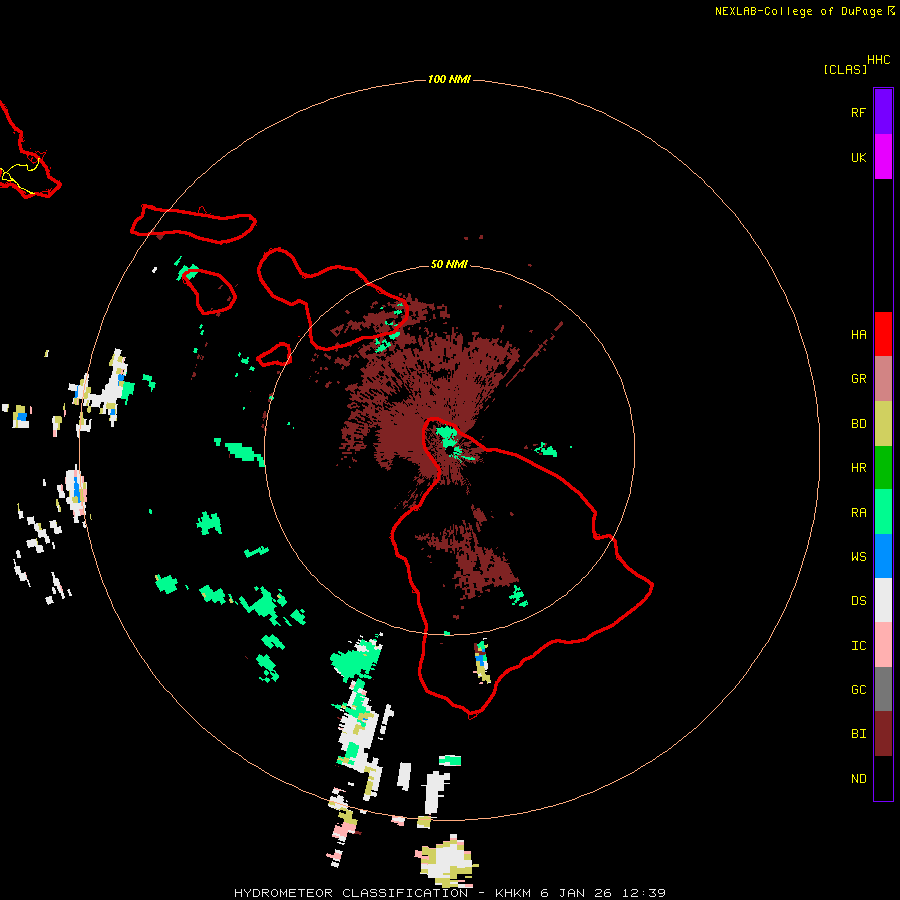Image resolution: width=900 pixels, height=900 pixels.
Task: Click the NEXLAB-College of DuPage credit
Action: pyautogui.click(x=798, y=11)
